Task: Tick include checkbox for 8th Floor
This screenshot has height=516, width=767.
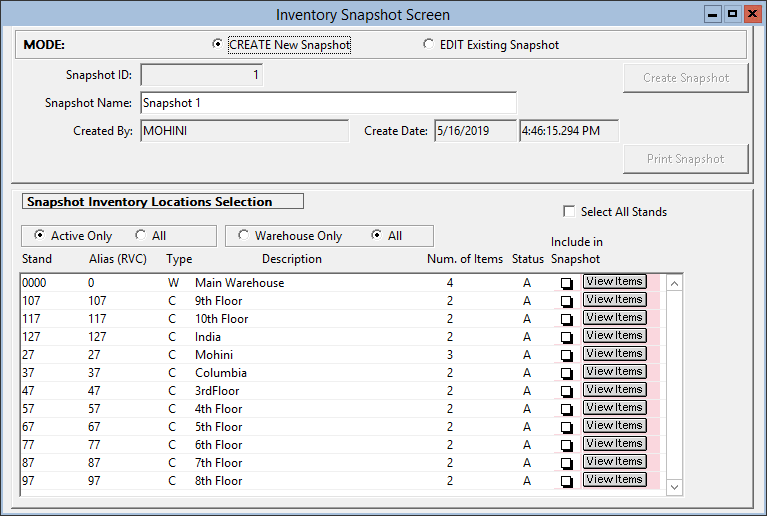Action: (566, 481)
